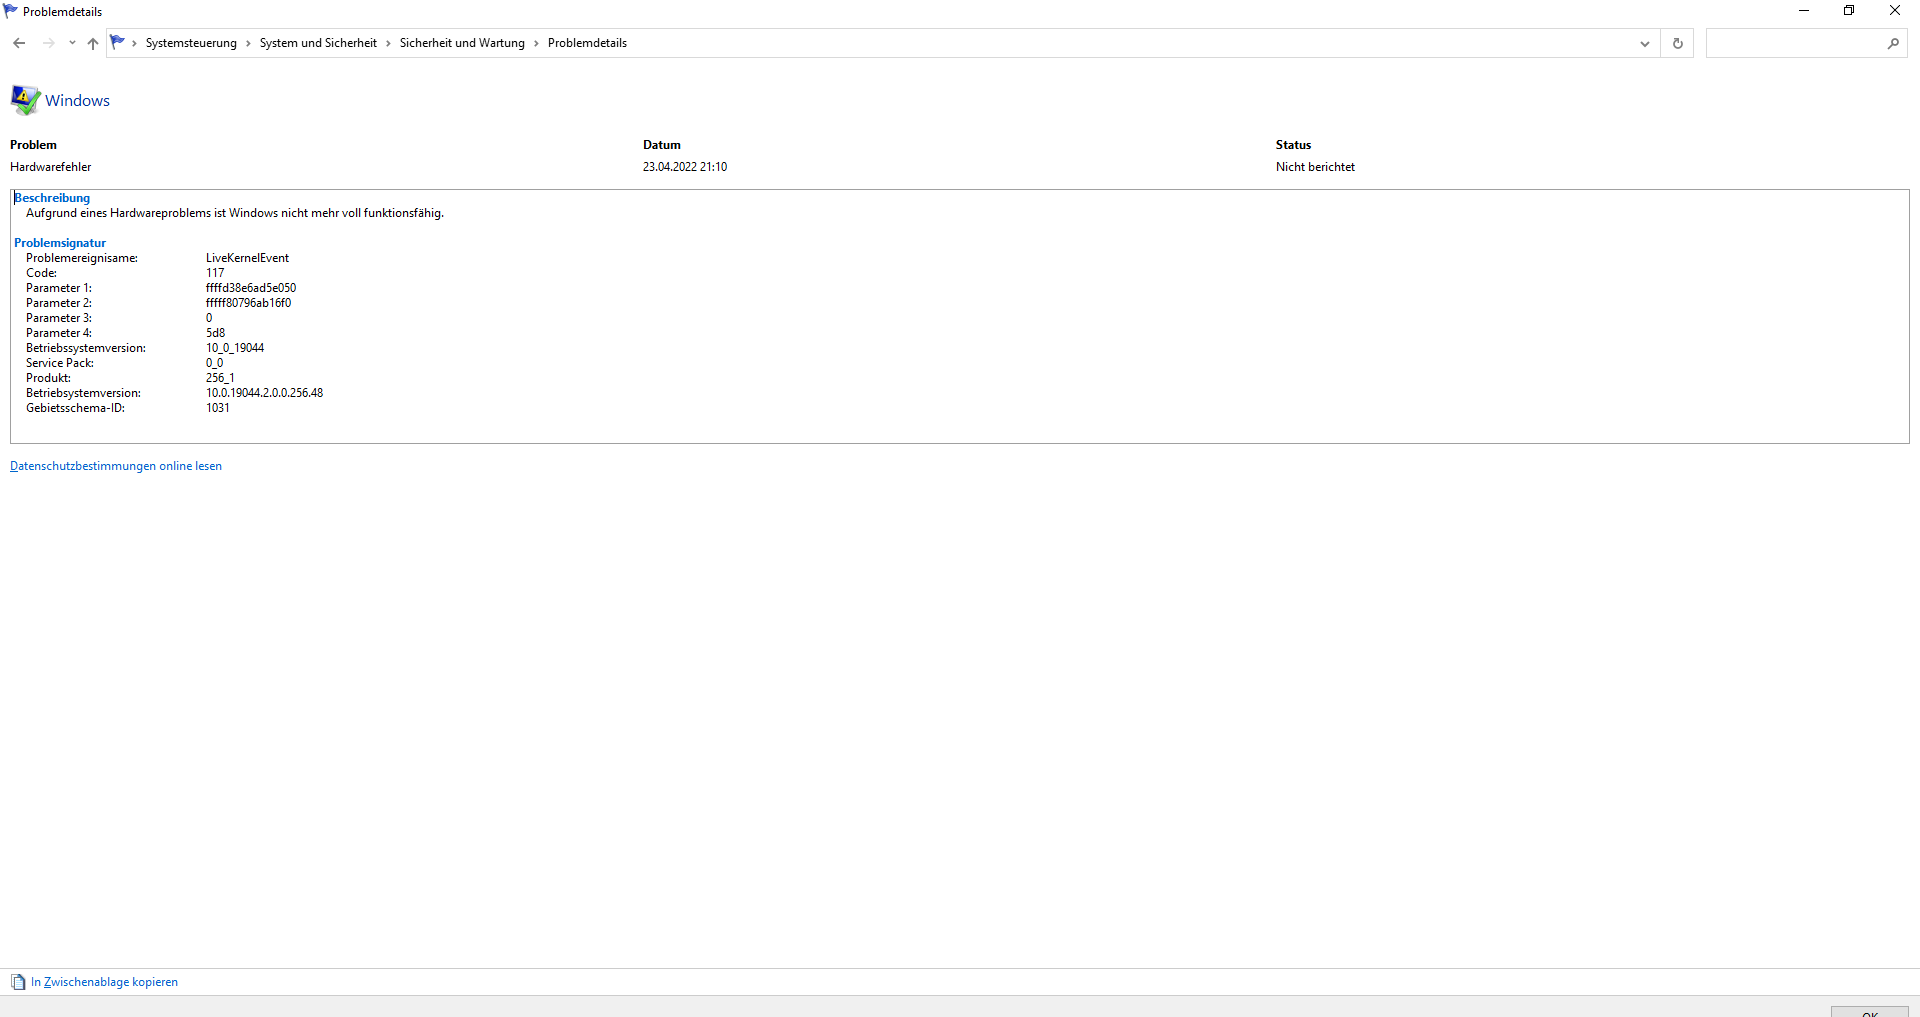Copy details via In Zwischenablage kopieren

pos(104,982)
